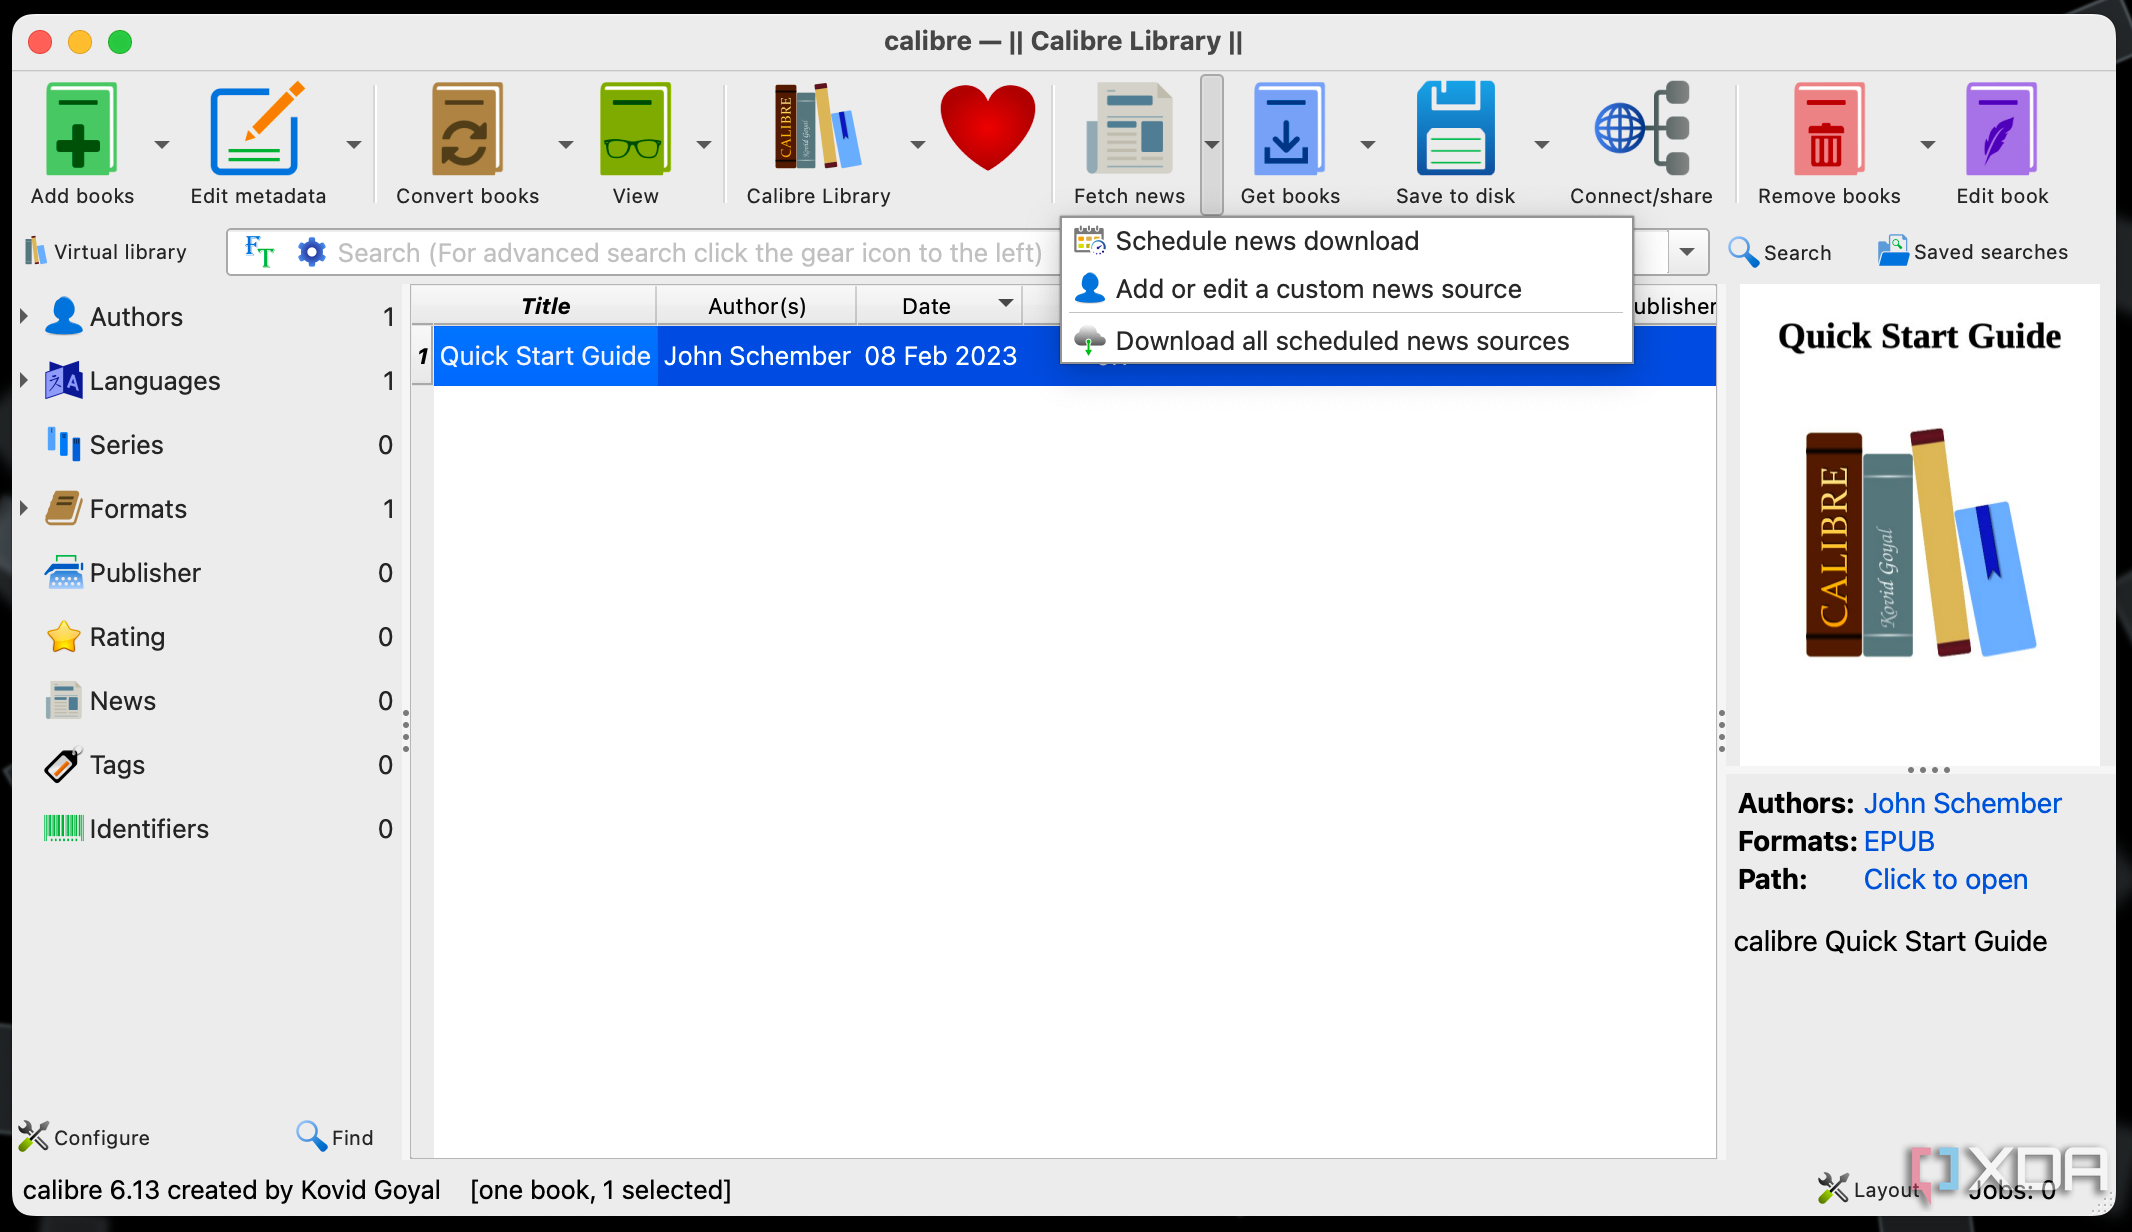Open the Add books dropdown arrow
Screen dimensions: 2132x1232
pyautogui.click(x=161, y=144)
